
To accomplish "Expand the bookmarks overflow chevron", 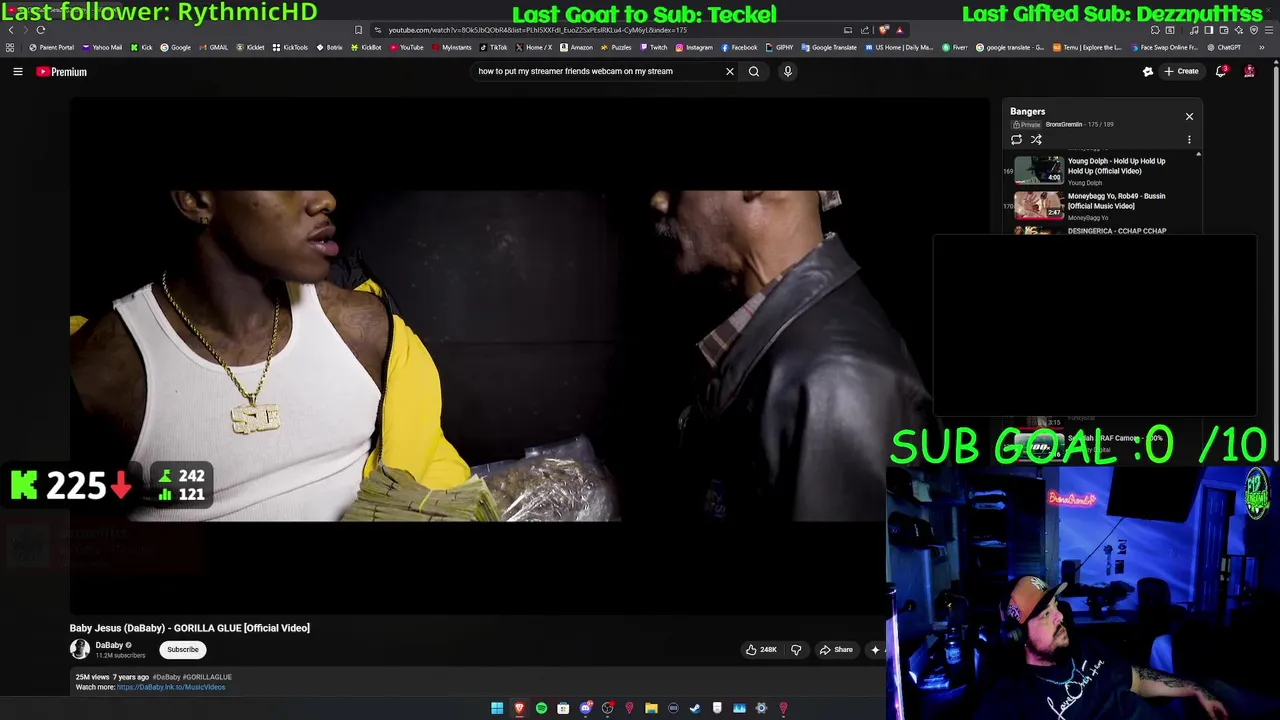I will (1261, 47).
